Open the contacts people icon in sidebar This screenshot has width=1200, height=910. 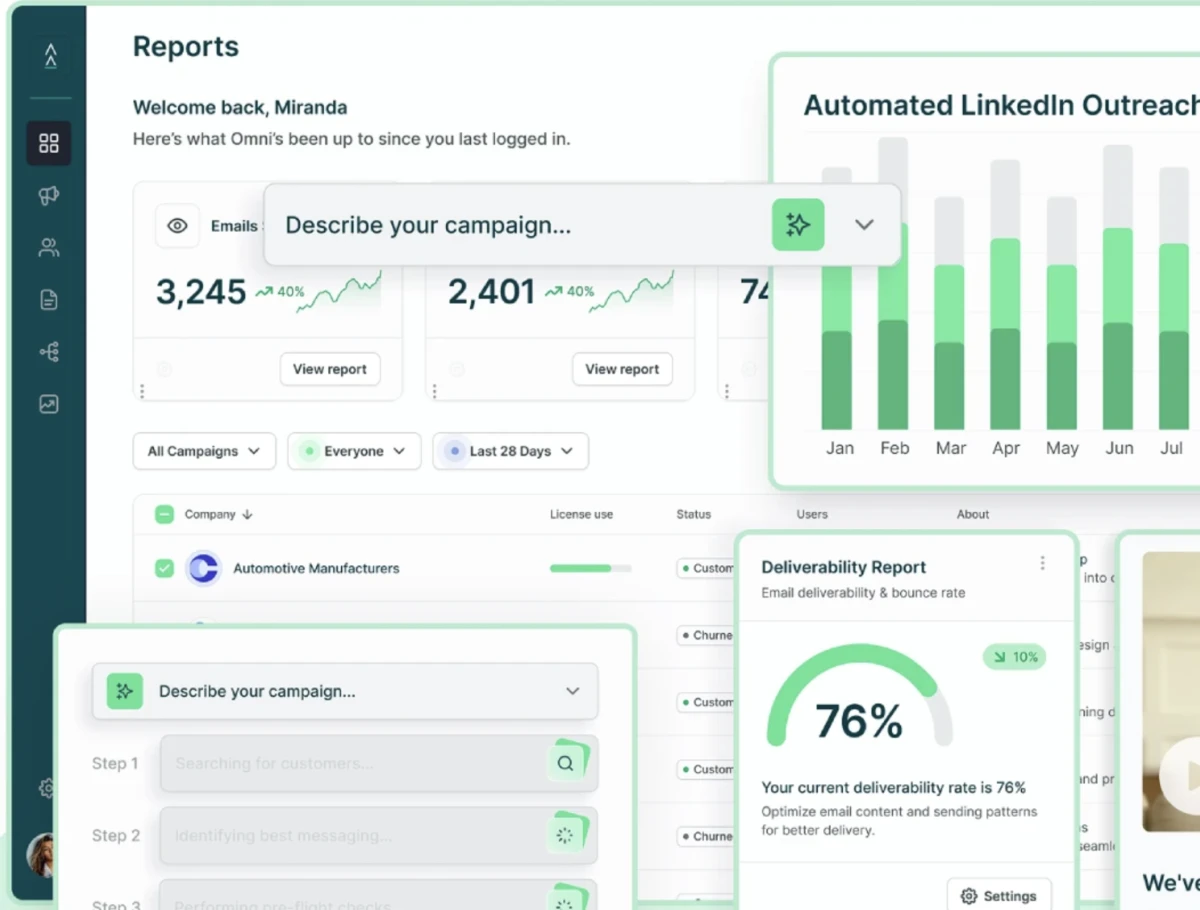[49, 248]
